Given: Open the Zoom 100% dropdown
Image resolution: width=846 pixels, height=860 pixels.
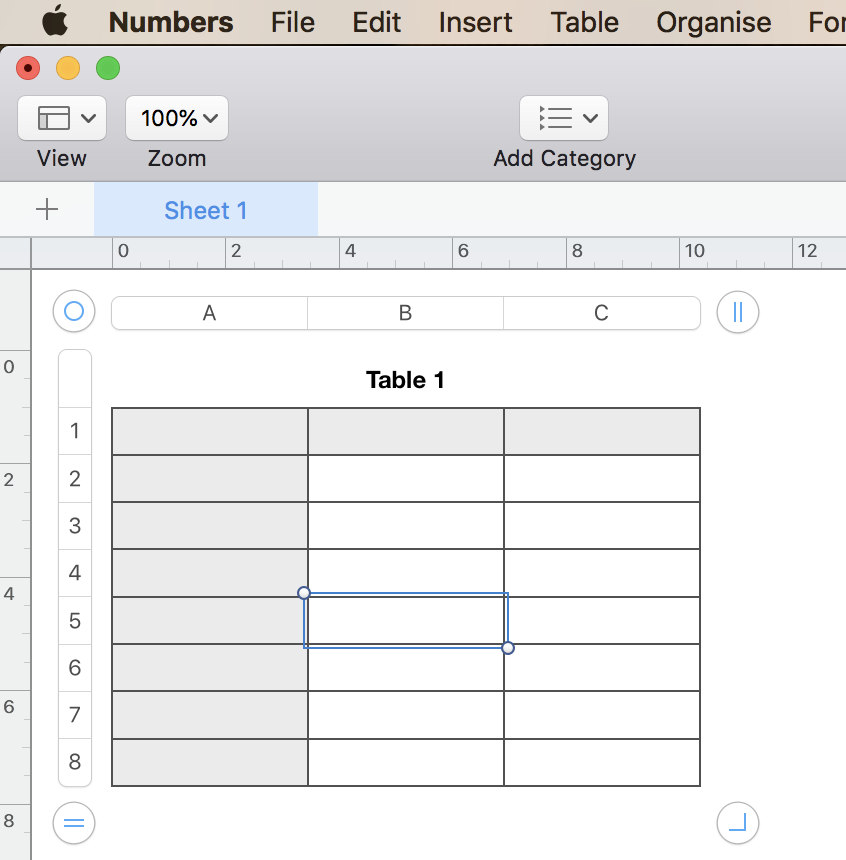Looking at the screenshot, I should click(x=177, y=118).
